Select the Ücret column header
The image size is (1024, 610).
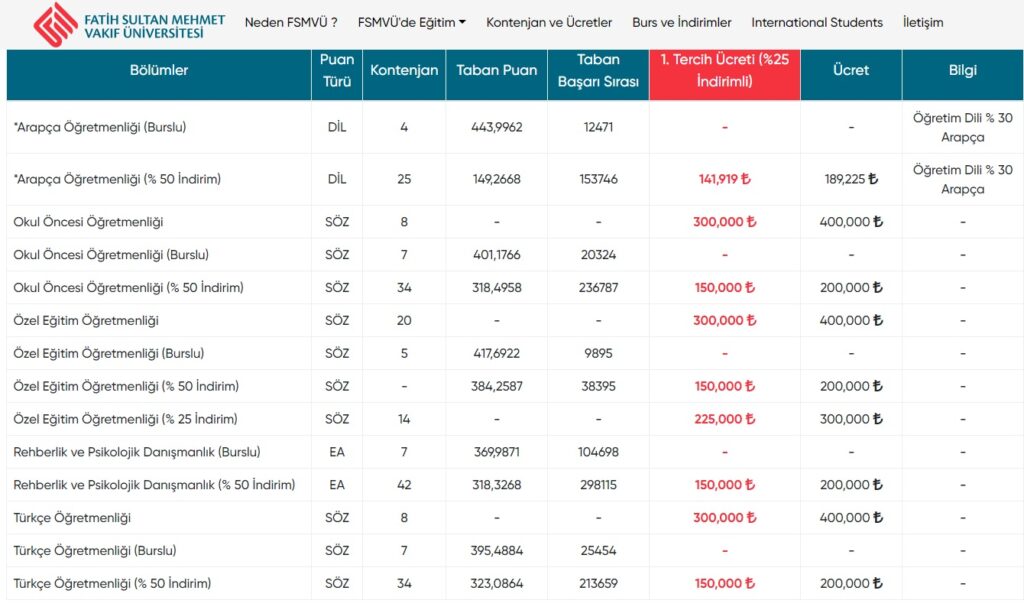pos(850,71)
